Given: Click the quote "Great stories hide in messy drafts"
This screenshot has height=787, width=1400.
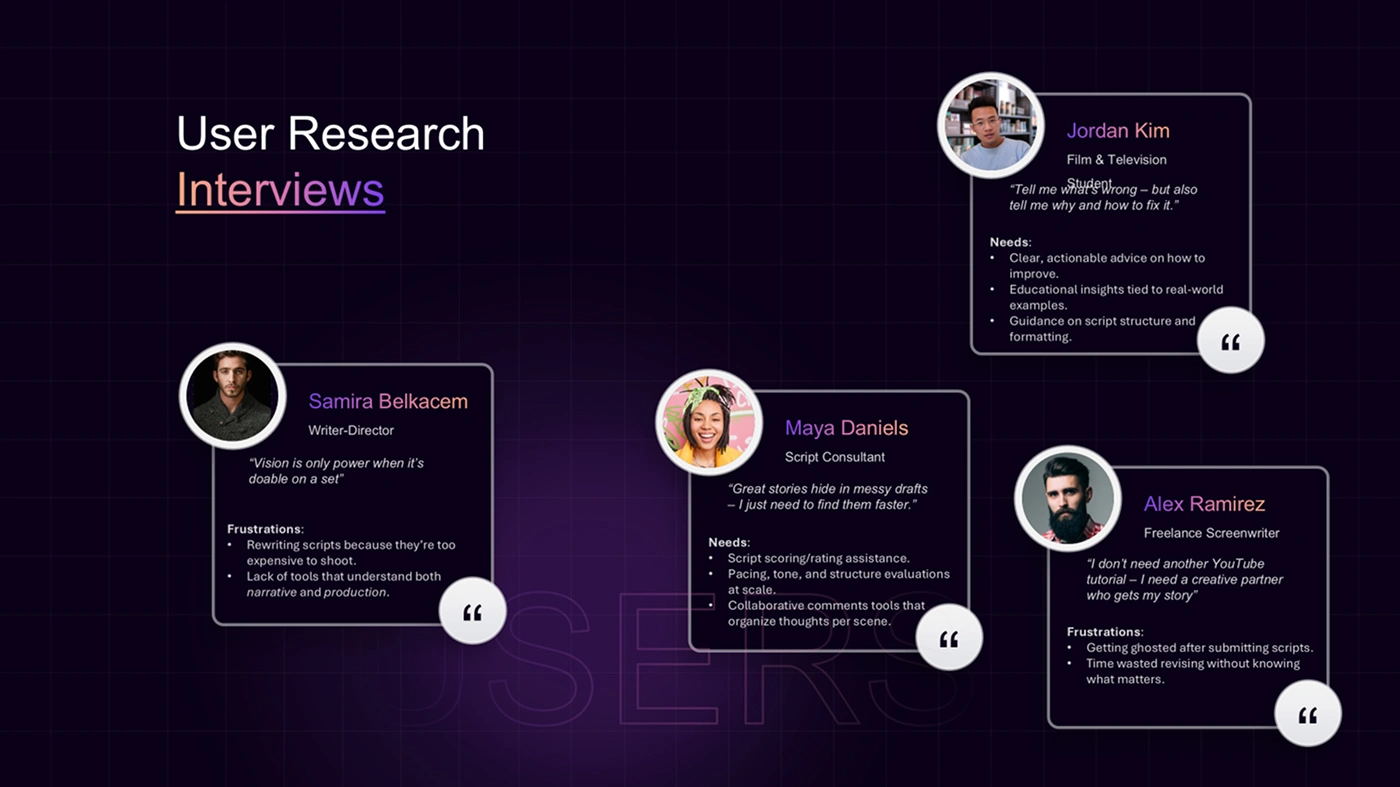Looking at the screenshot, I should 828,497.
